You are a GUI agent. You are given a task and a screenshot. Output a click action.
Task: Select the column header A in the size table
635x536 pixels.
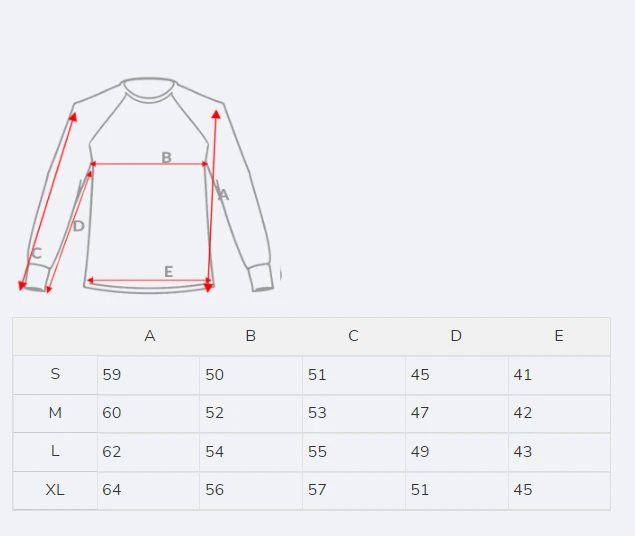150,336
